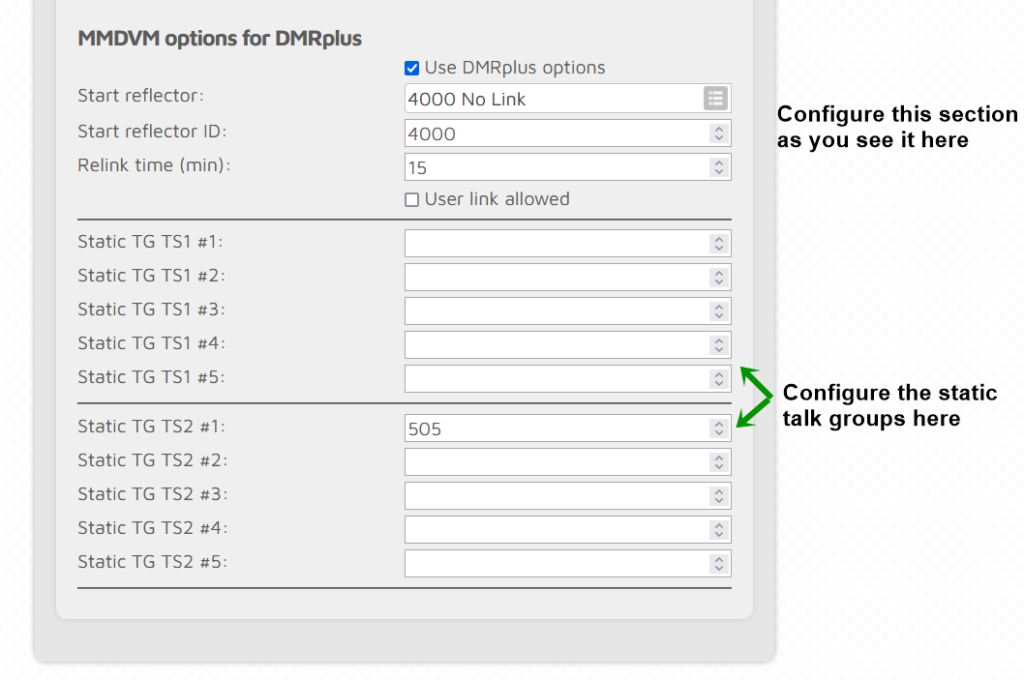This screenshot has height=680, width=1024.
Task: Click the Relink time field showing 15
Action: [x=550, y=167]
